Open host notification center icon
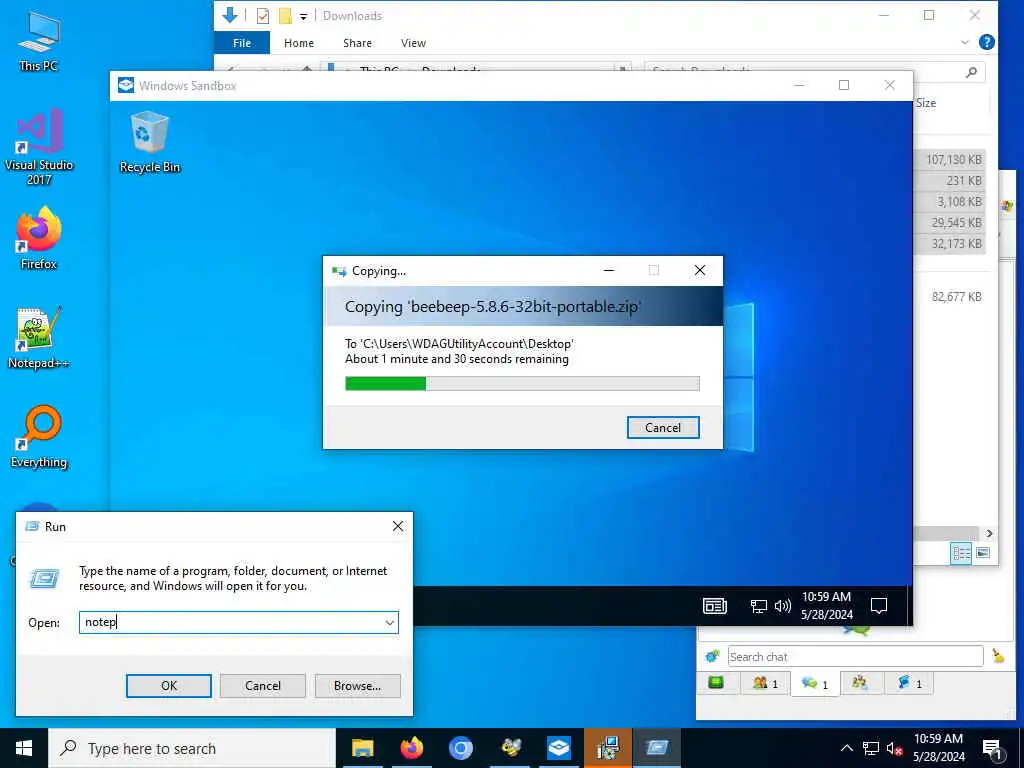 [x=993, y=748]
